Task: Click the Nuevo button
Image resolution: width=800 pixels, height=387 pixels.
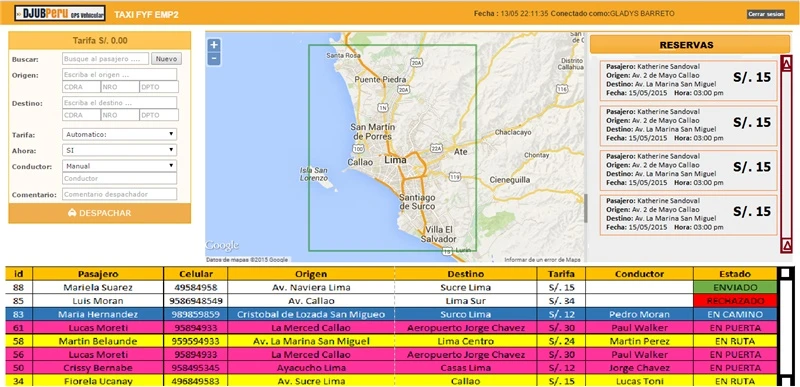Action: pyautogui.click(x=166, y=59)
